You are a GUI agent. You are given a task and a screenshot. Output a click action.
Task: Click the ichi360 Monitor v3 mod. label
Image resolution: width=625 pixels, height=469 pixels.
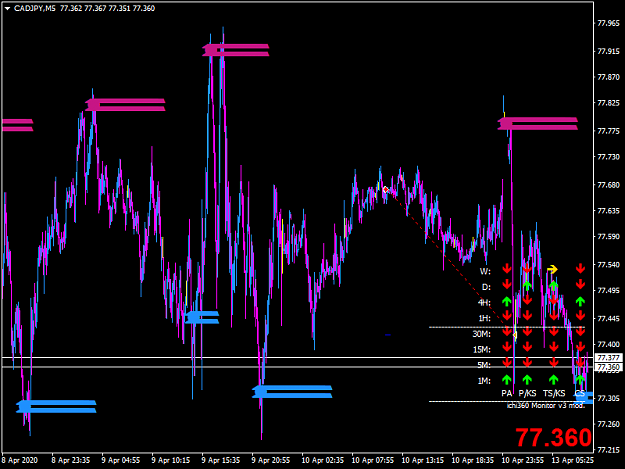[x=546, y=406]
